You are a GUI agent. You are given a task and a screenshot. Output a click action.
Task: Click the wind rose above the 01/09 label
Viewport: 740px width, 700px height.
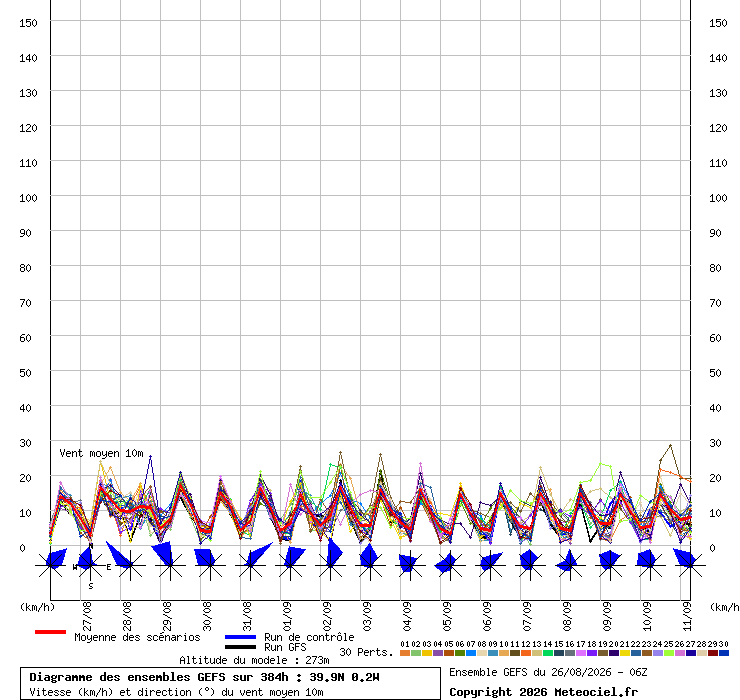291,565
